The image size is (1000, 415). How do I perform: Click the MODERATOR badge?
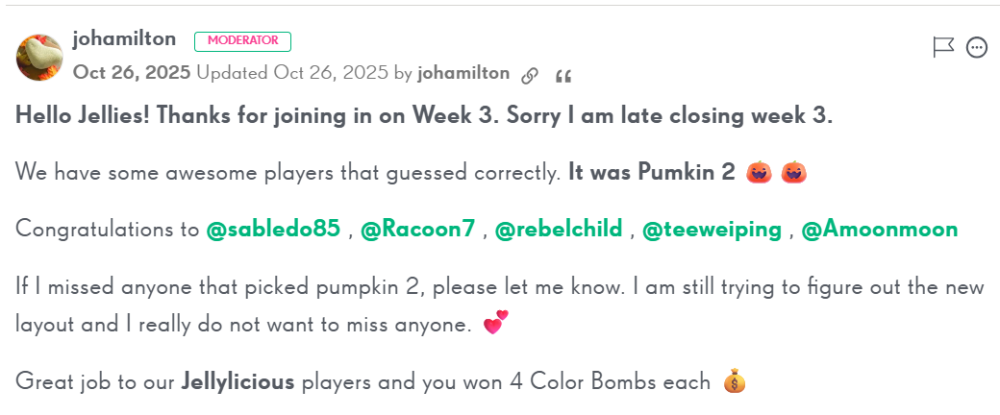click(x=242, y=41)
